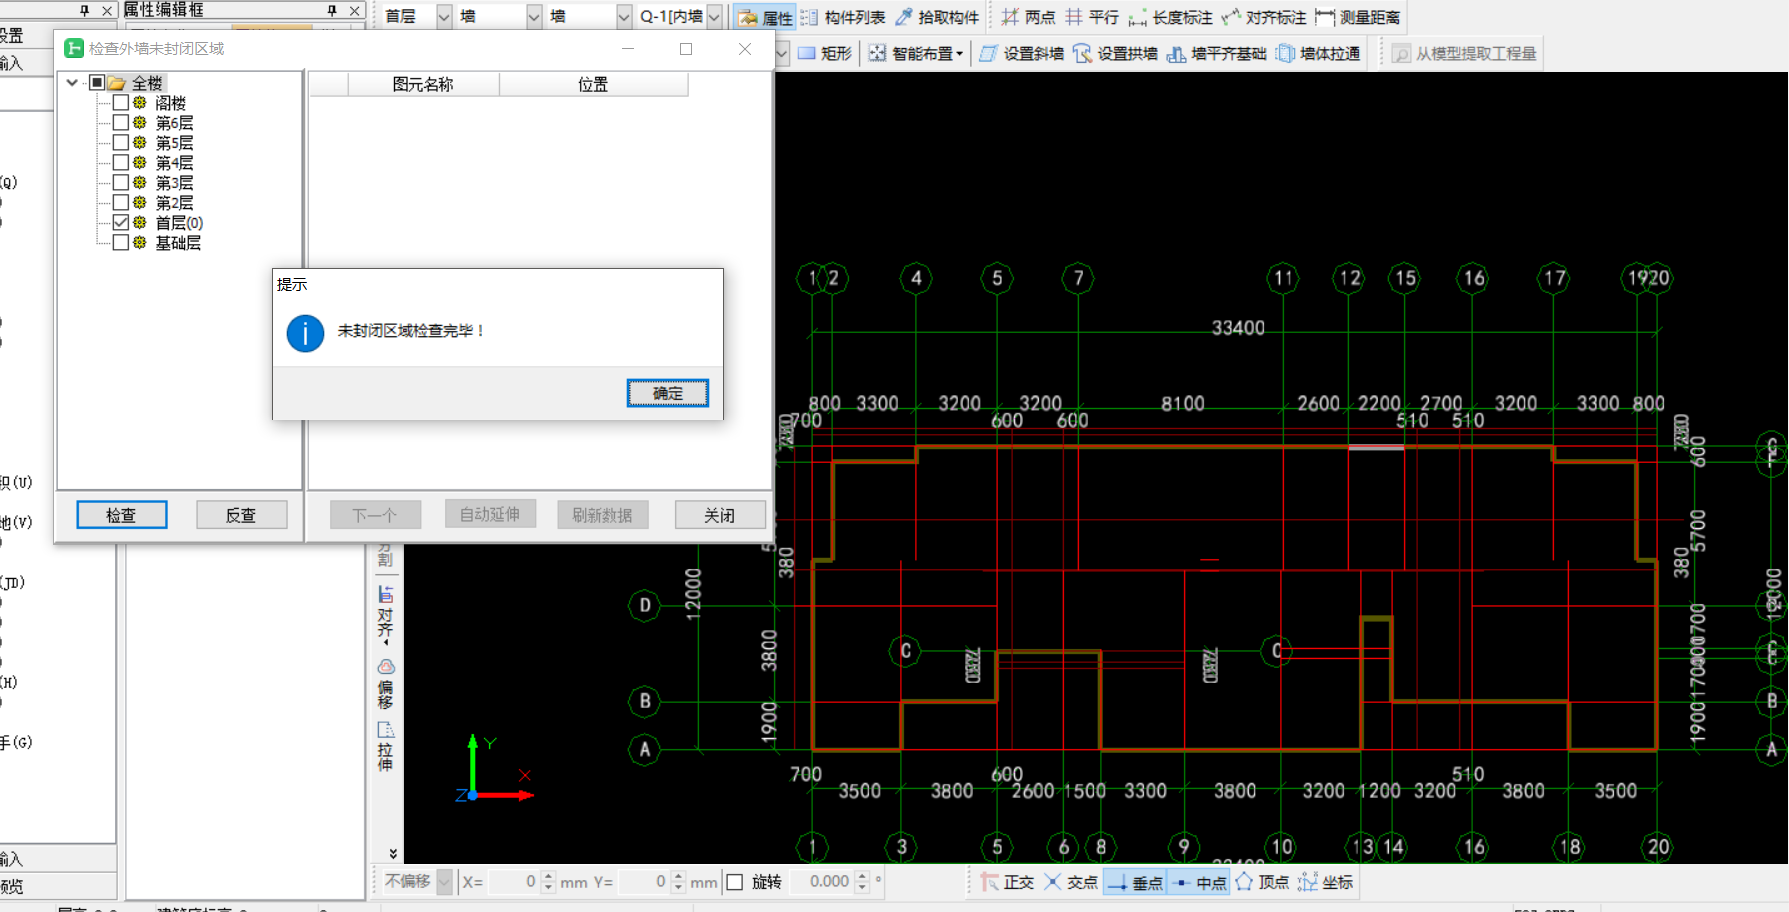
Task: Uncheck the 首层(0) floor checkbox
Action: (x=121, y=222)
